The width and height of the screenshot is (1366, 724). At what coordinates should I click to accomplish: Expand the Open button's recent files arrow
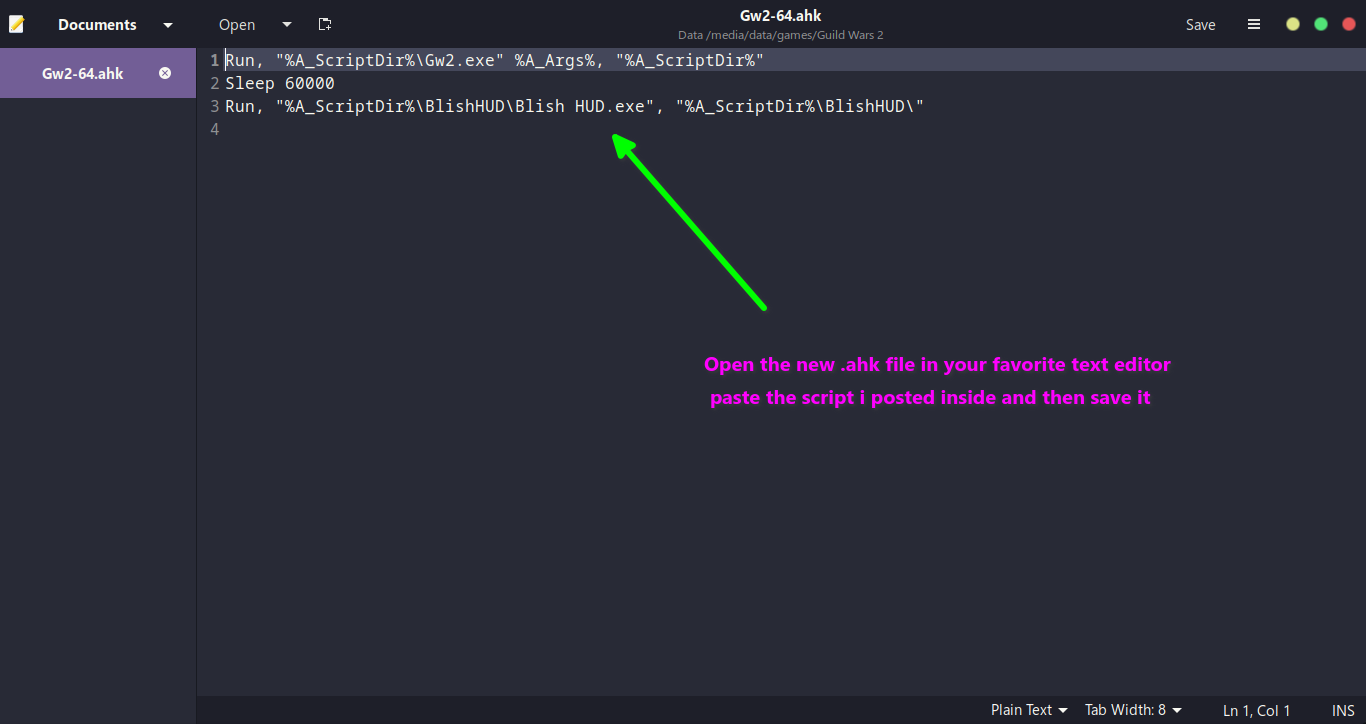coord(287,24)
